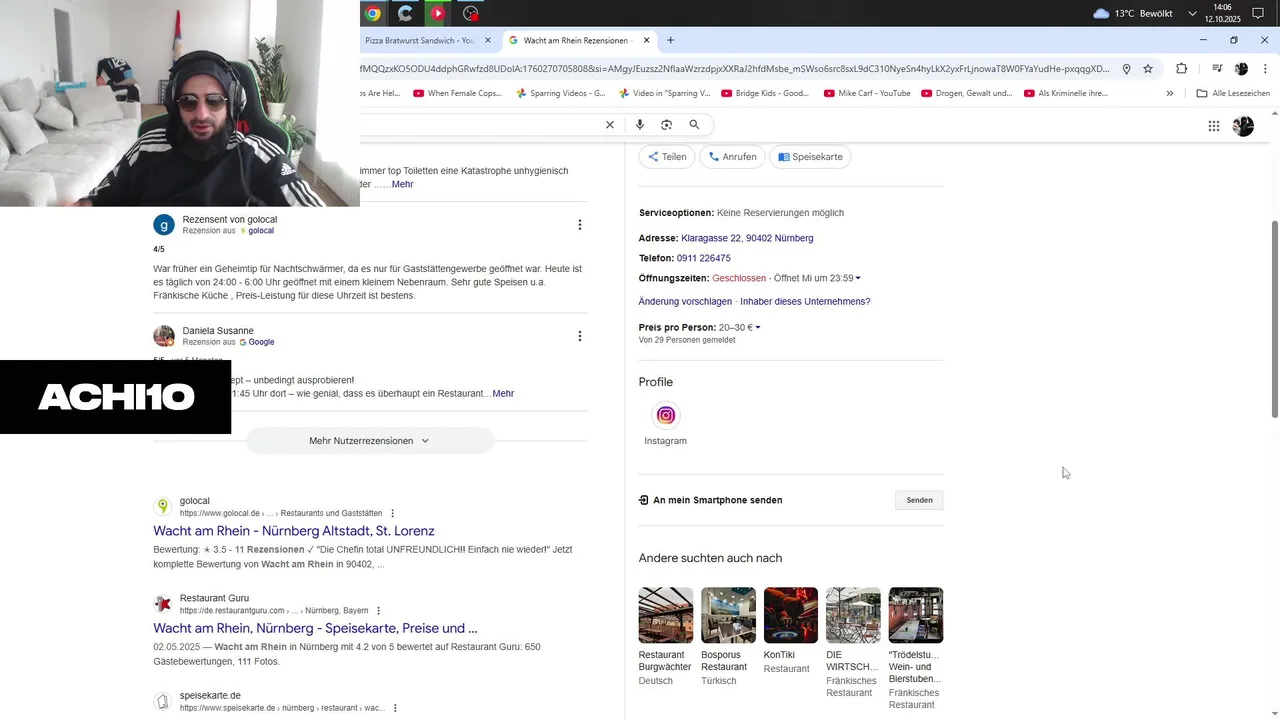Clear the Google search box with X

point(610,125)
